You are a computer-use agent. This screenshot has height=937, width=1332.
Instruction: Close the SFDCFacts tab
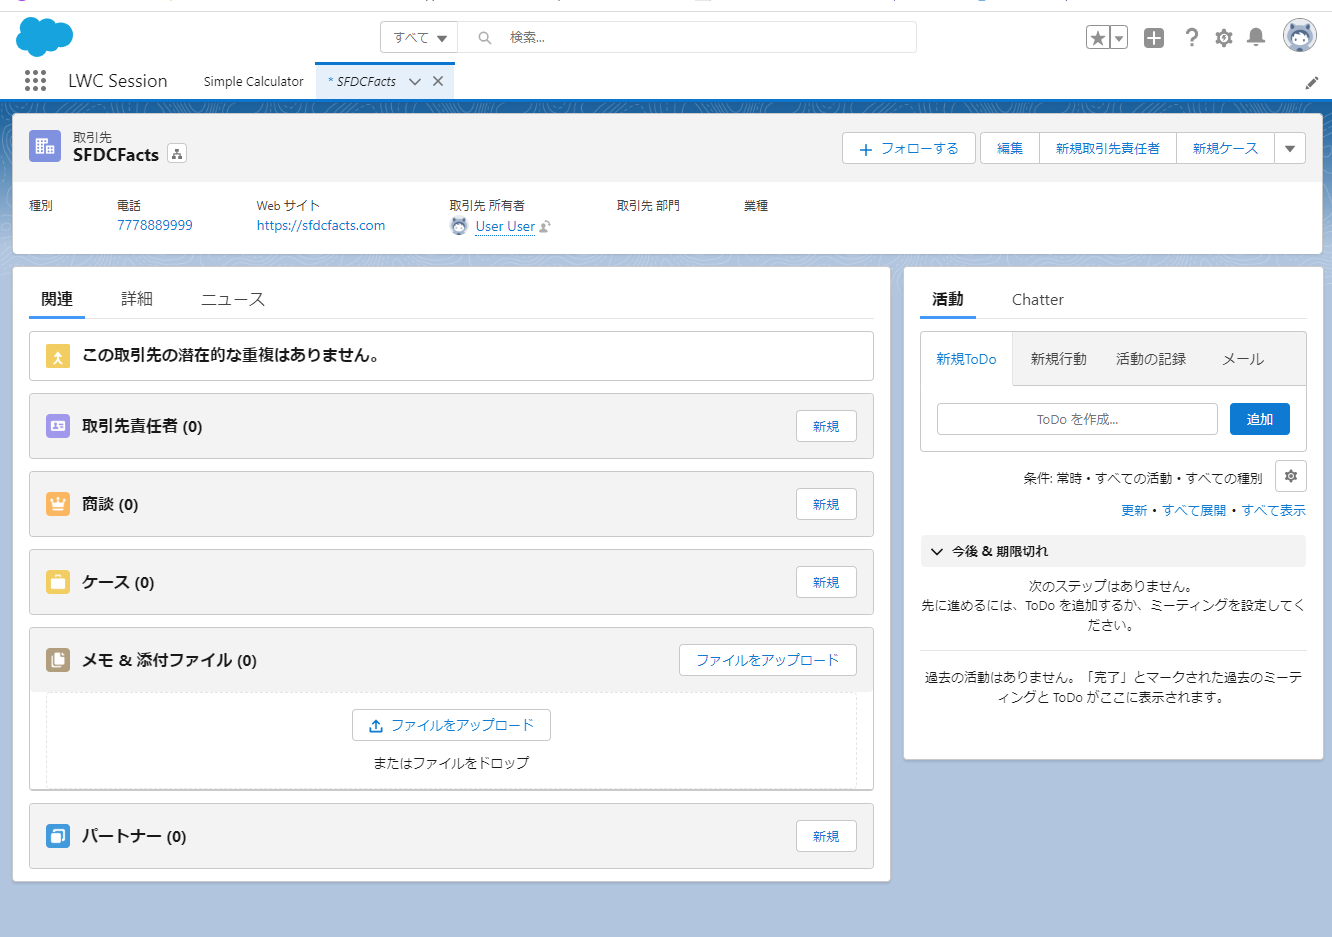click(438, 82)
